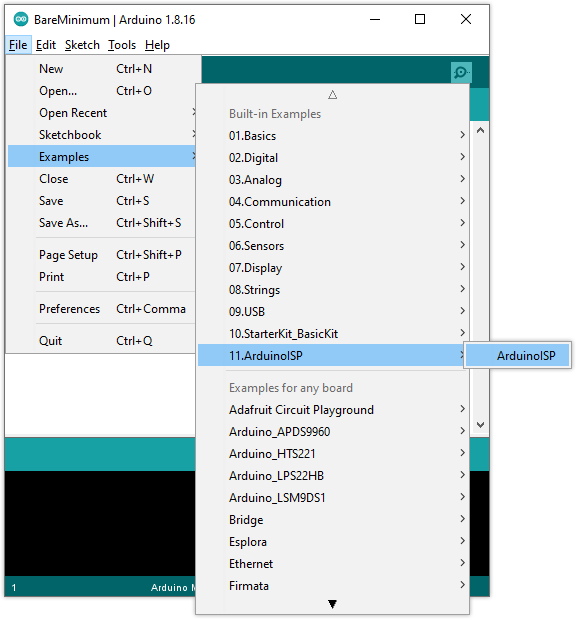Expand the Arduino_APDS9960 examples
The width and height of the screenshot is (576, 619).
(x=332, y=432)
